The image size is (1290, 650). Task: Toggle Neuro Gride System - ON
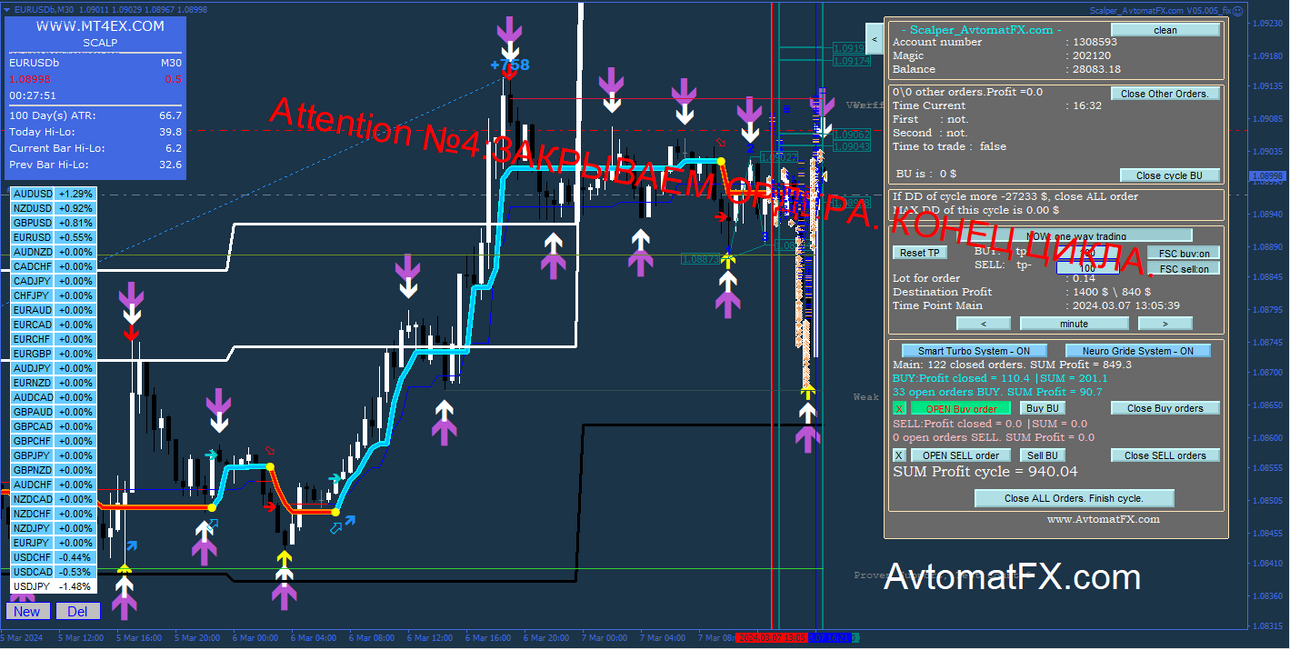coord(1138,351)
